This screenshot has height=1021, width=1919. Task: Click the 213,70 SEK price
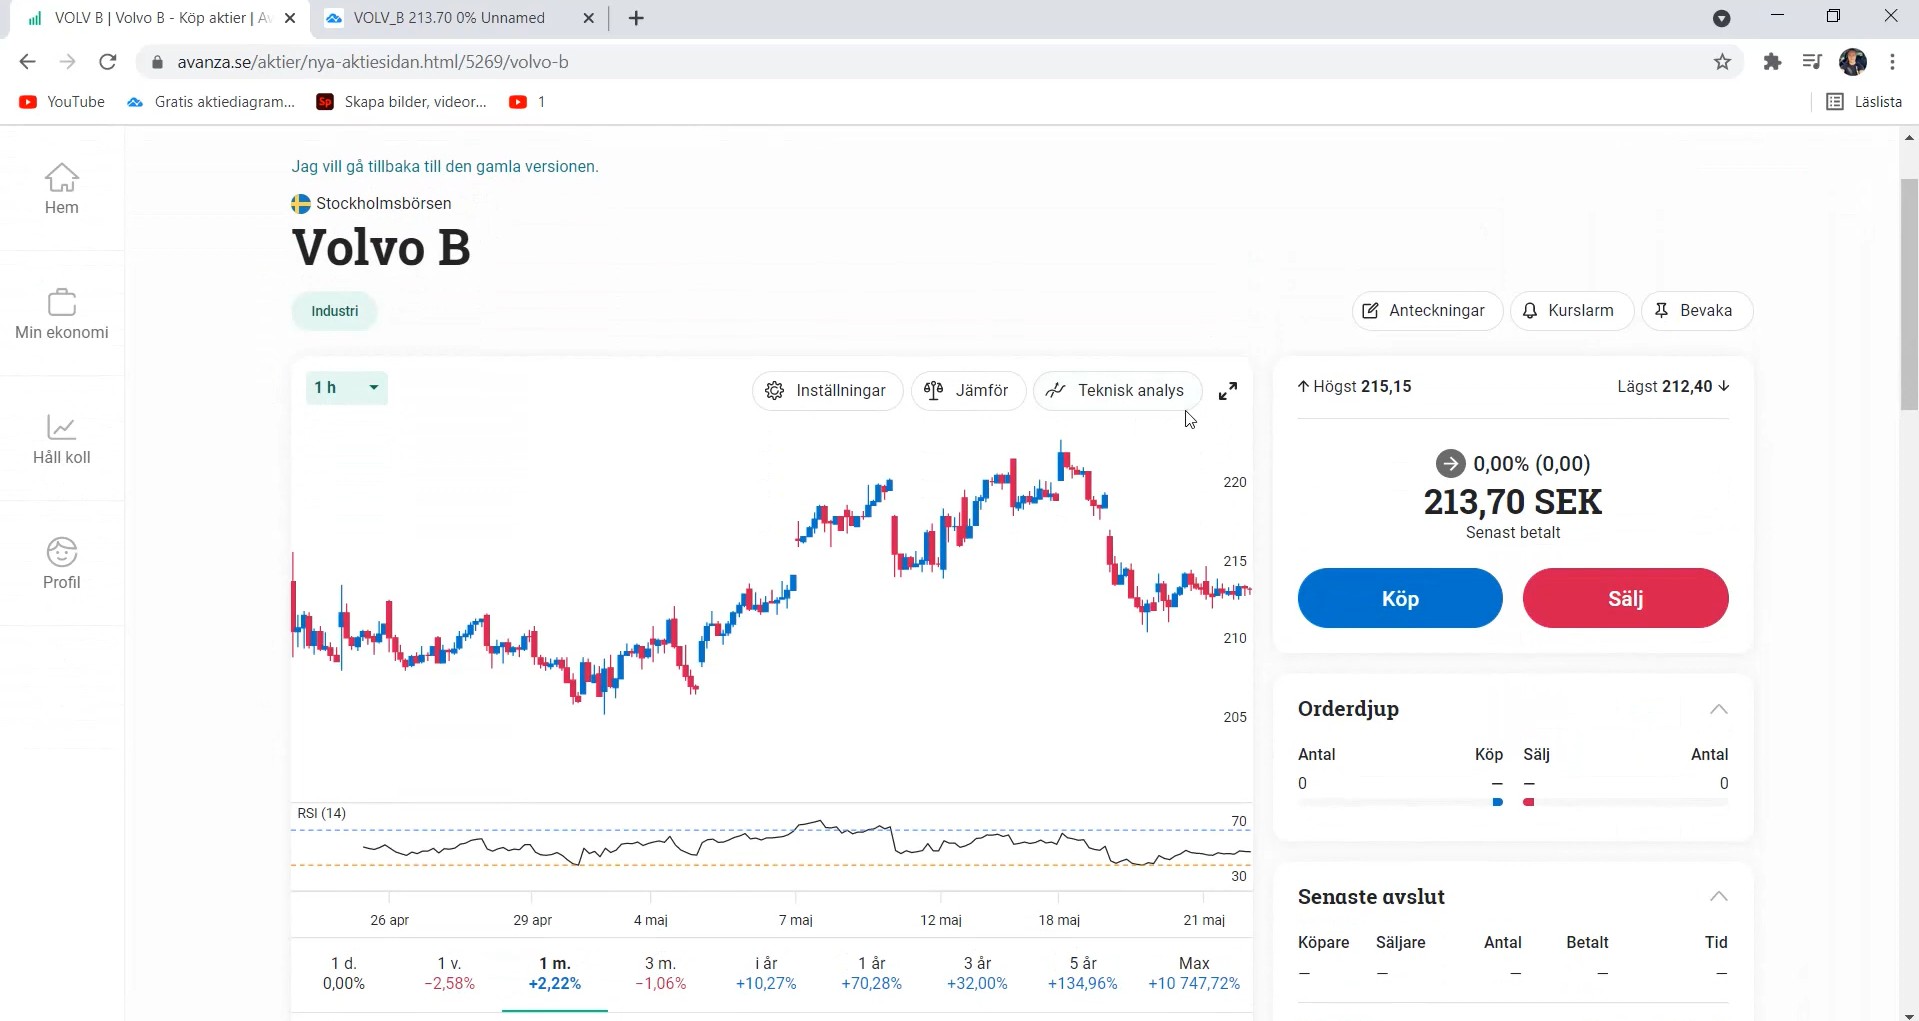tap(1513, 502)
